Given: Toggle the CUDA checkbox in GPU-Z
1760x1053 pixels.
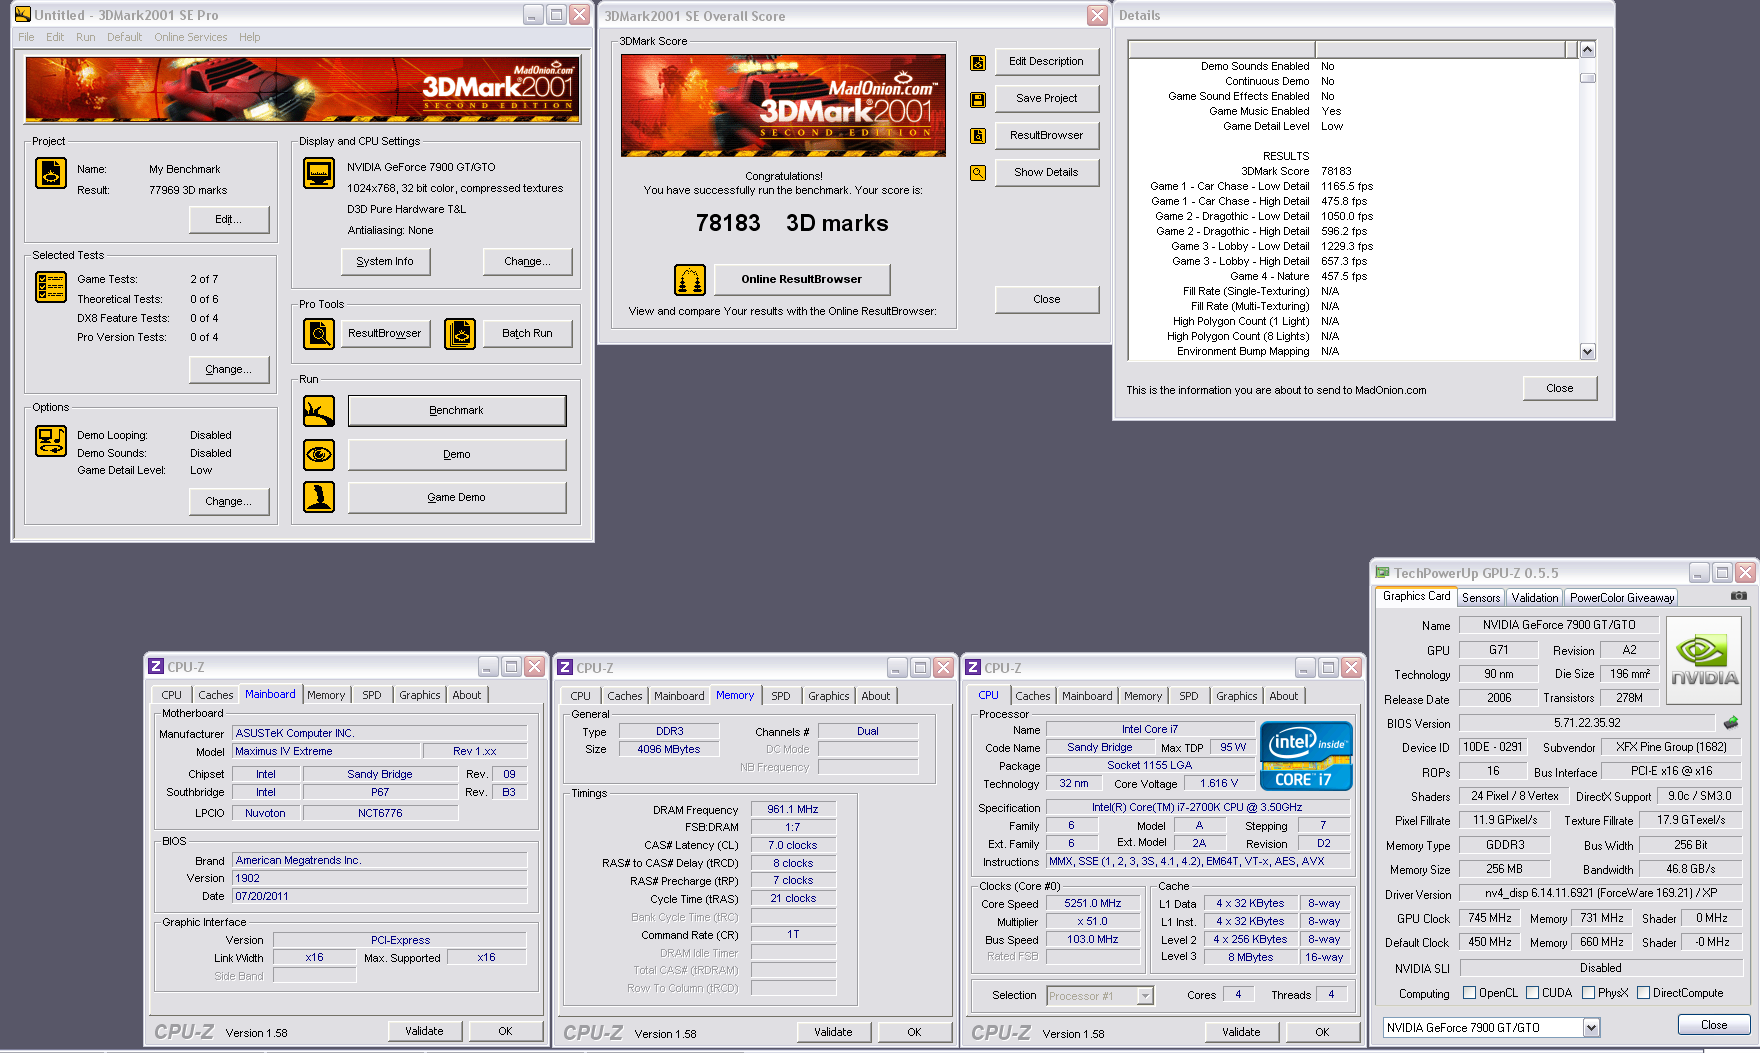Looking at the screenshot, I should [x=1532, y=993].
